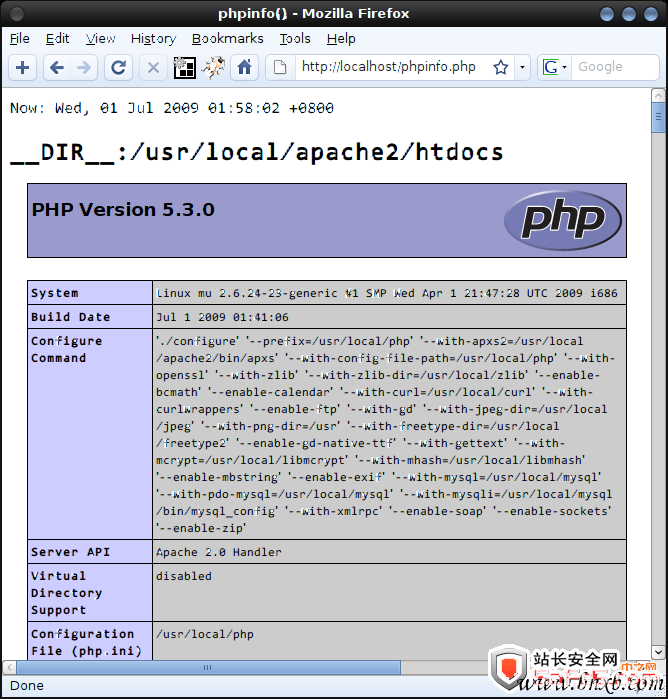Focus the Google search box

(615, 67)
